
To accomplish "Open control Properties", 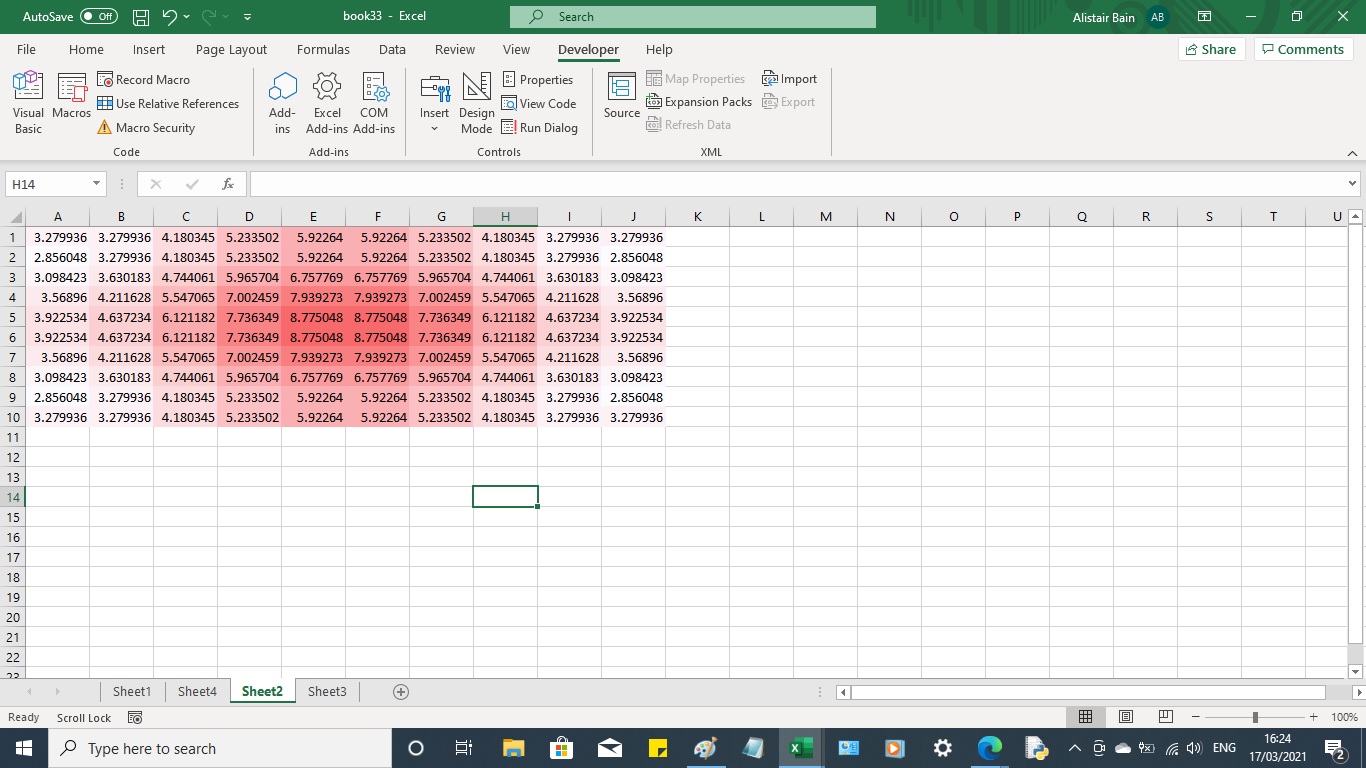I will click(x=538, y=79).
